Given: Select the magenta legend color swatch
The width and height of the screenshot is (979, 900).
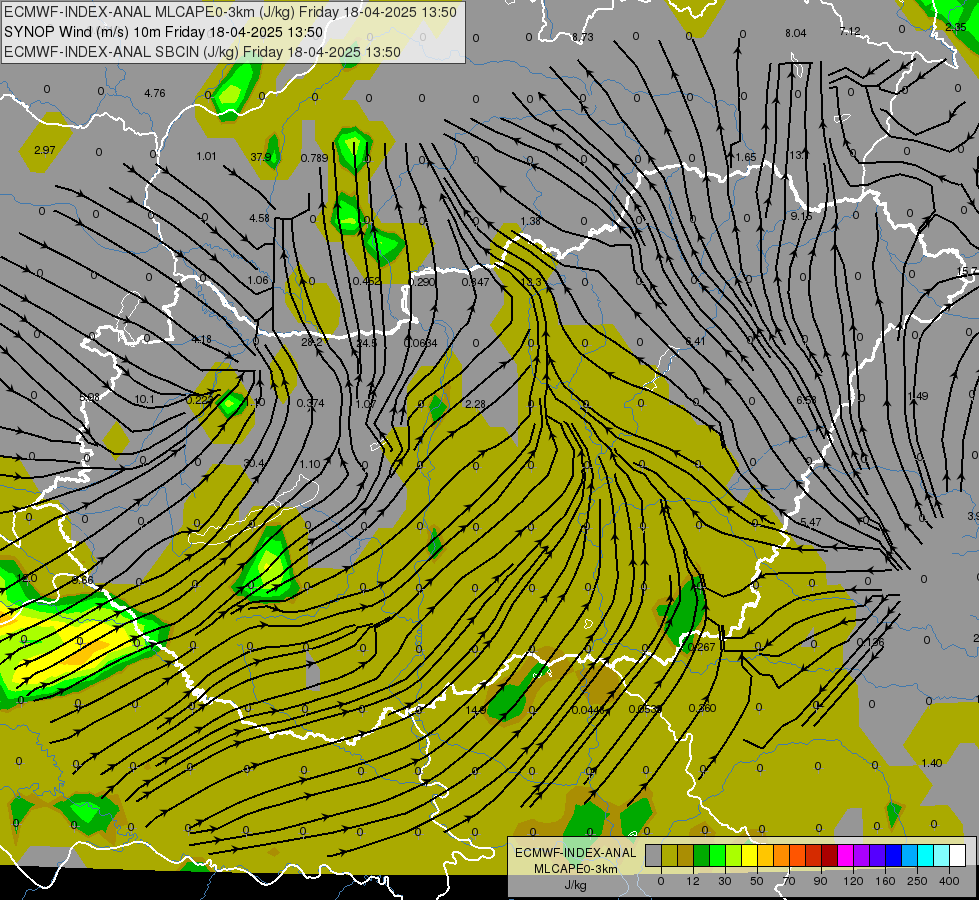Looking at the screenshot, I should click(x=845, y=855).
